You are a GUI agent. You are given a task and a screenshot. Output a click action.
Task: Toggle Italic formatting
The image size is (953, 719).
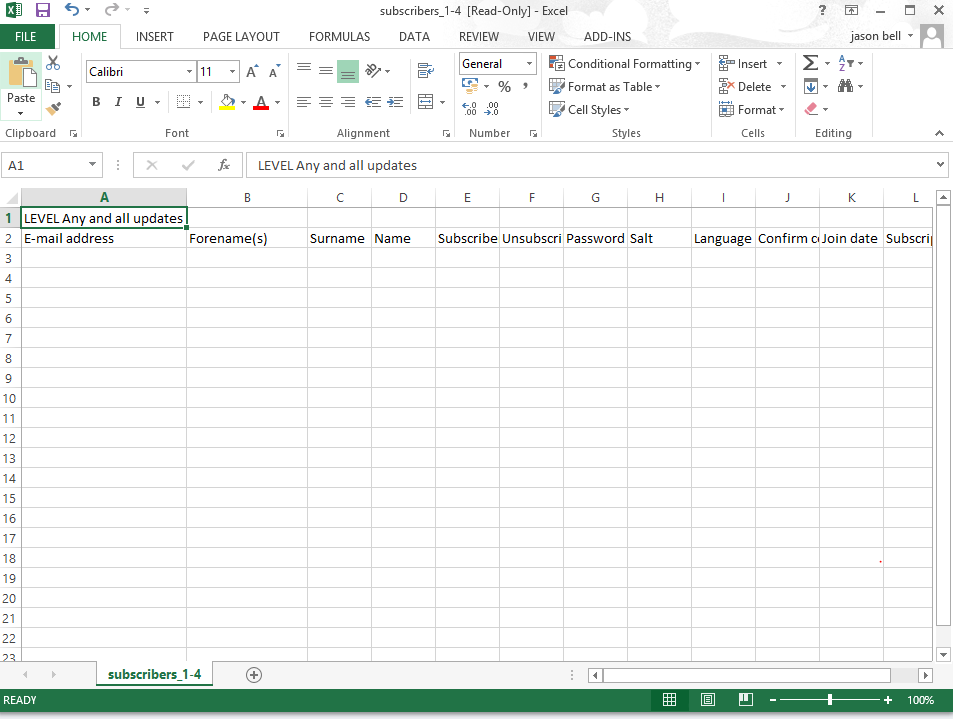pyautogui.click(x=118, y=101)
